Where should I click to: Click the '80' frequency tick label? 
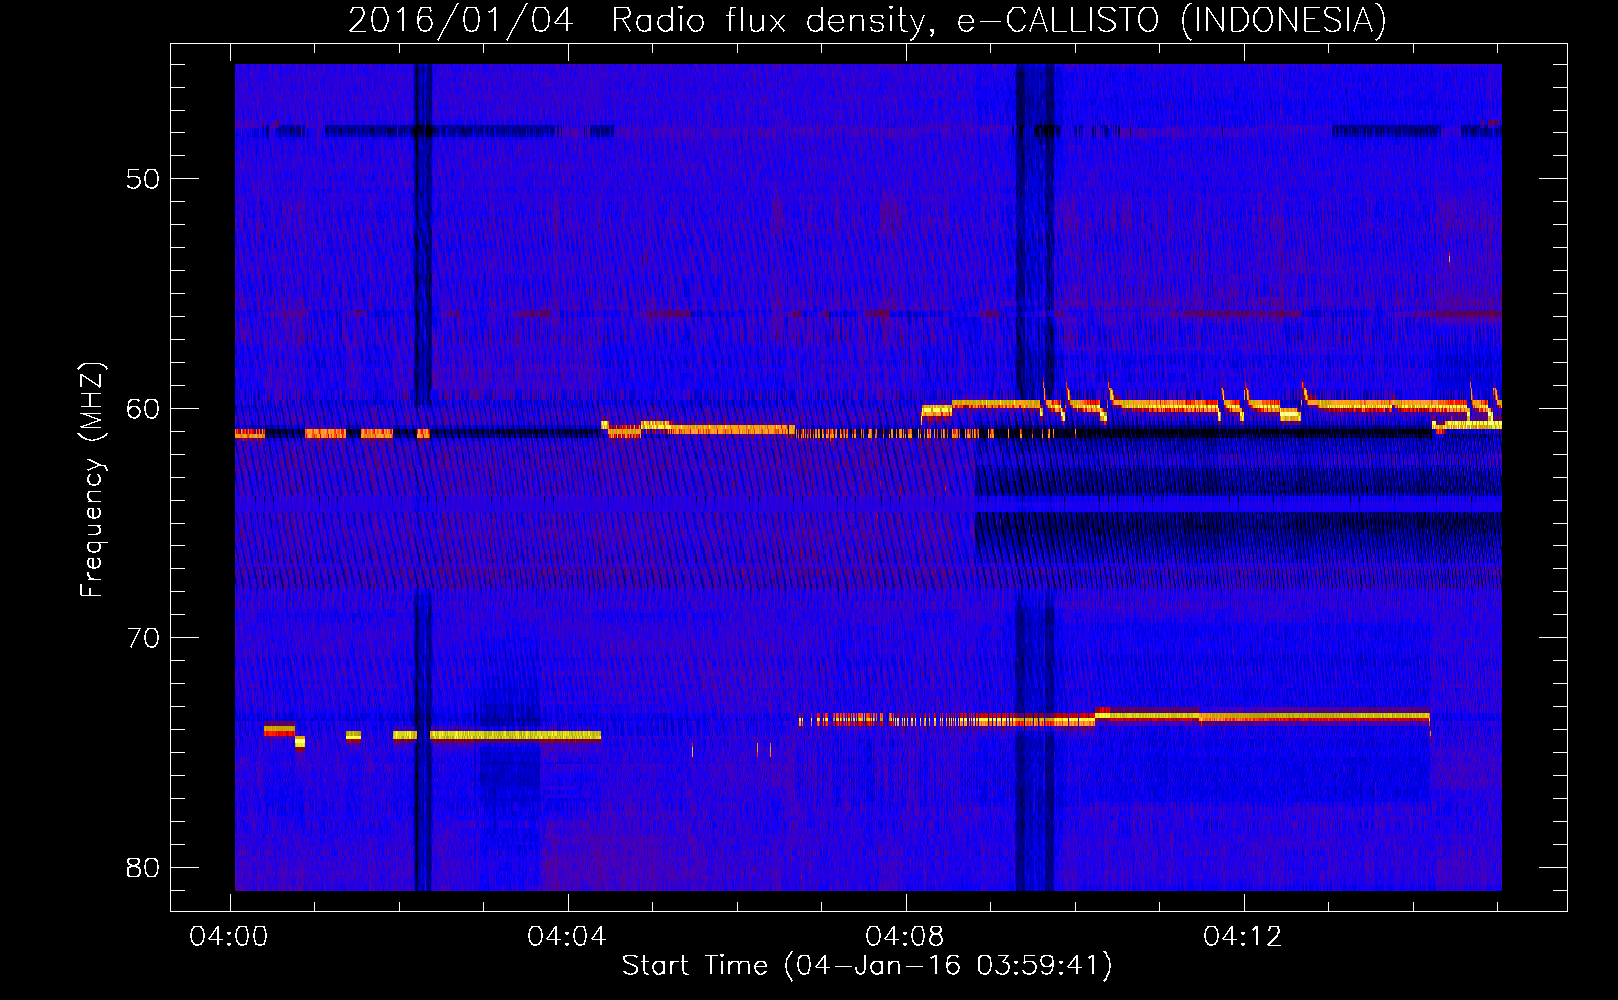coord(143,868)
